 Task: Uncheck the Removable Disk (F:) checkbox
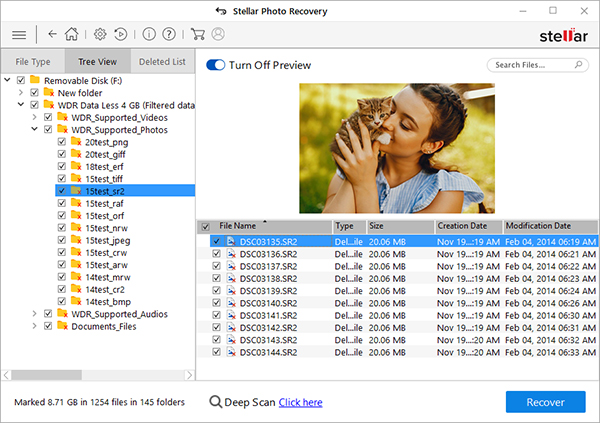(21, 80)
